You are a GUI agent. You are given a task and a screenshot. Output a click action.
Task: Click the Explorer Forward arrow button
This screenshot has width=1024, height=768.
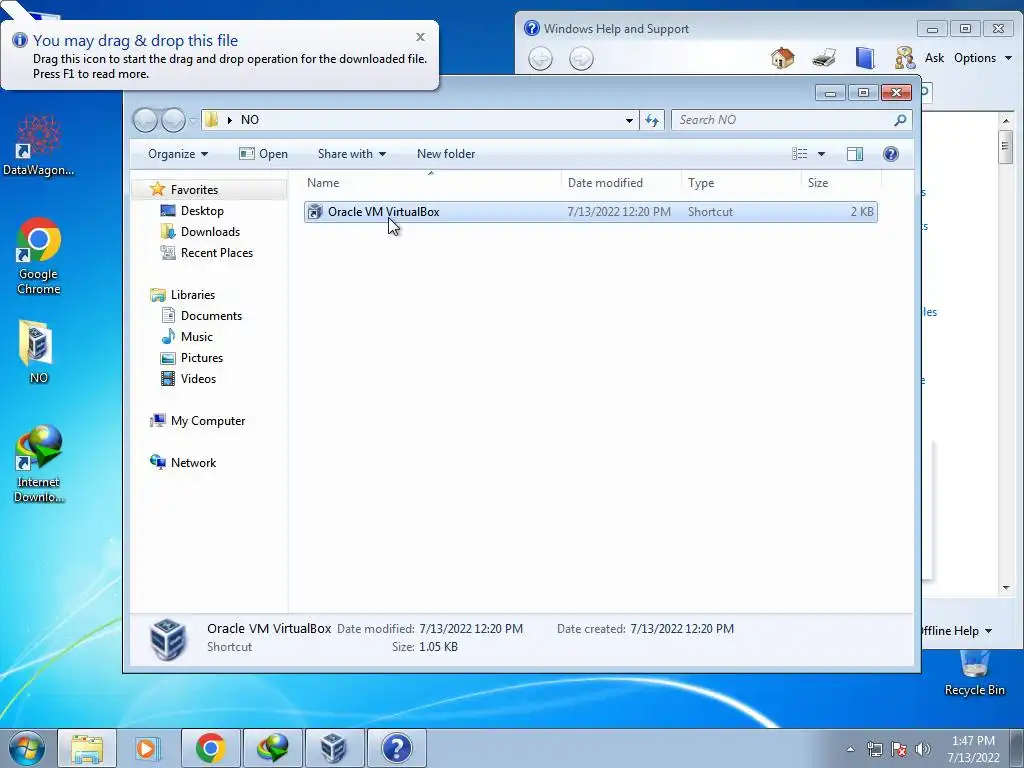[173, 120]
